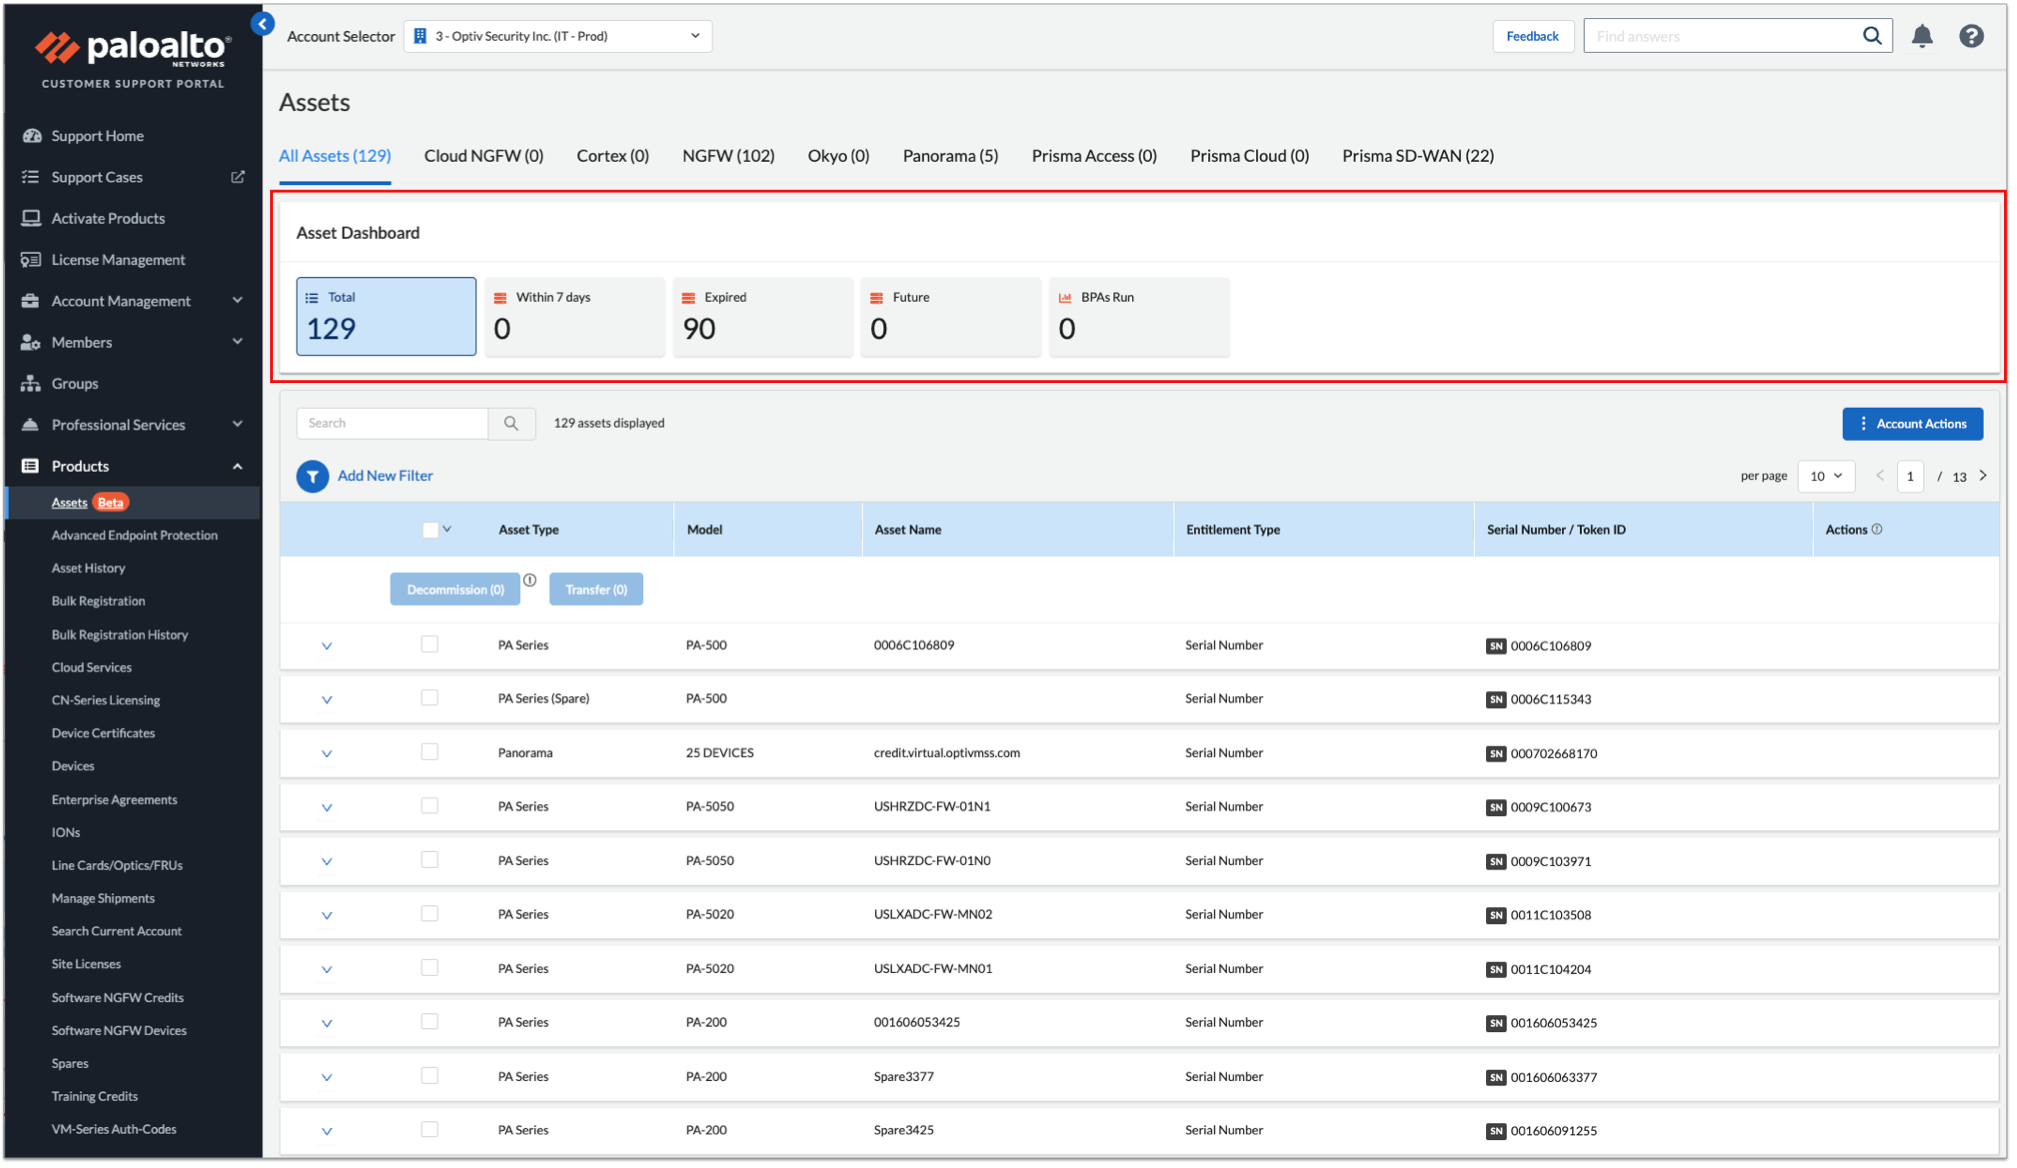Image resolution: width=2017 pixels, height=1168 pixels.
Task: Toggle the select-all checkbox in table header
Action: [x=430, y=530]
